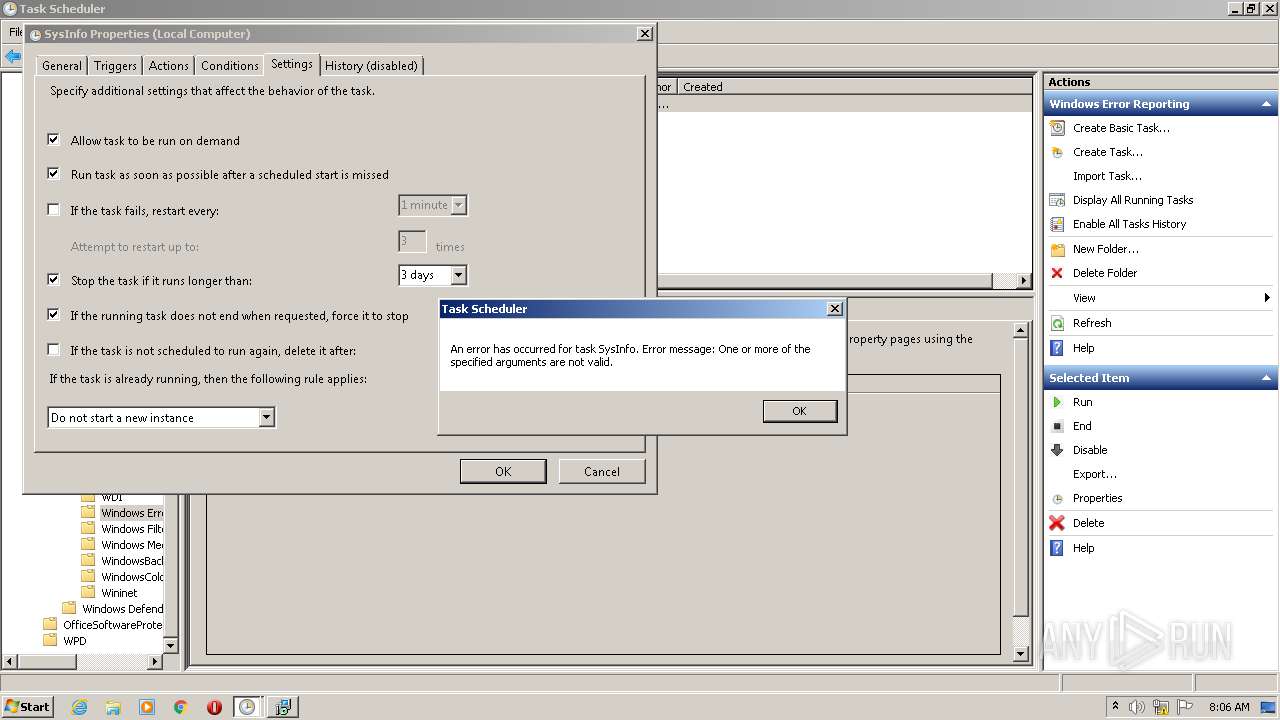
Task: Click the End task icon
Action: pyautogui.click(x=1057, y=426)
